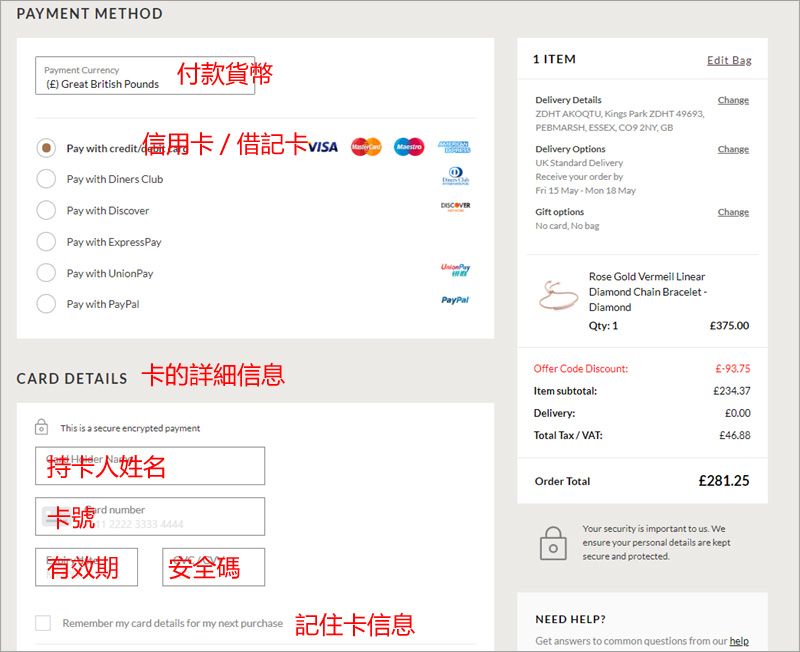
Task: Click the UnionPay logo icon
Action: (x=455, y=269)
